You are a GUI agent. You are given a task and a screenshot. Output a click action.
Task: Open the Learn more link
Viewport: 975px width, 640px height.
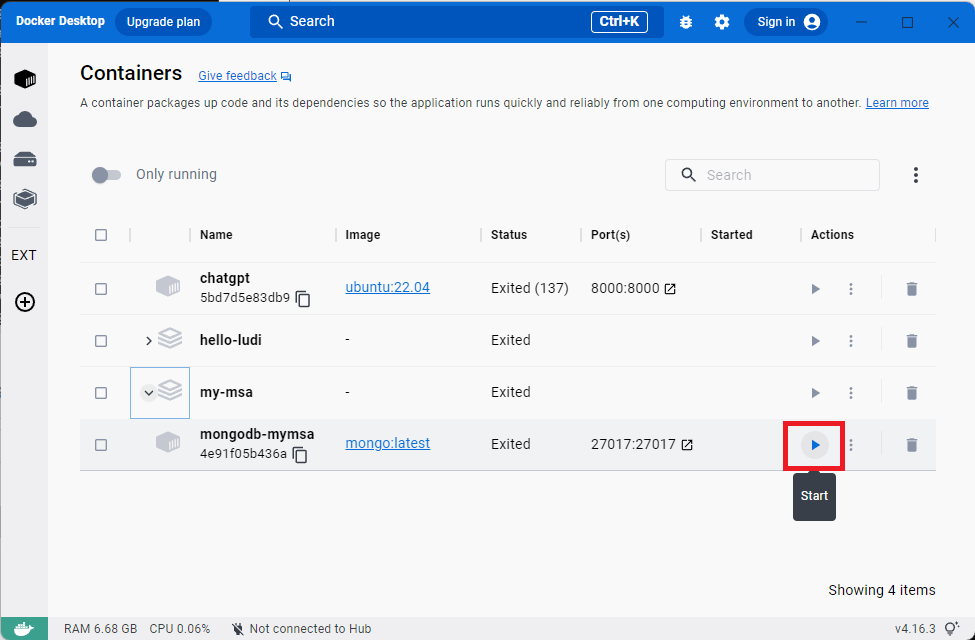(897, 103)
